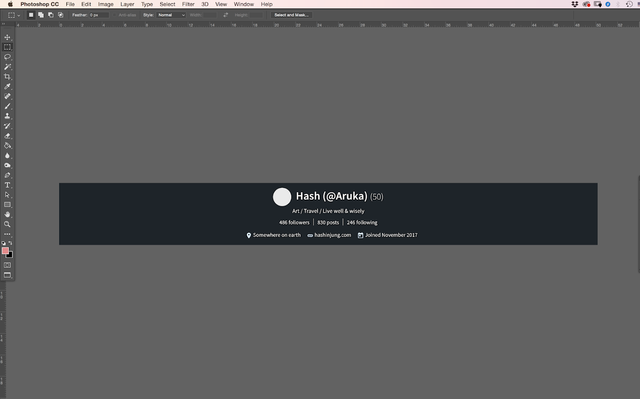Image resolution: width=640 pixels, height=399 pixels.
Task: Select the History Brush tool
Action: click(7, 126)
